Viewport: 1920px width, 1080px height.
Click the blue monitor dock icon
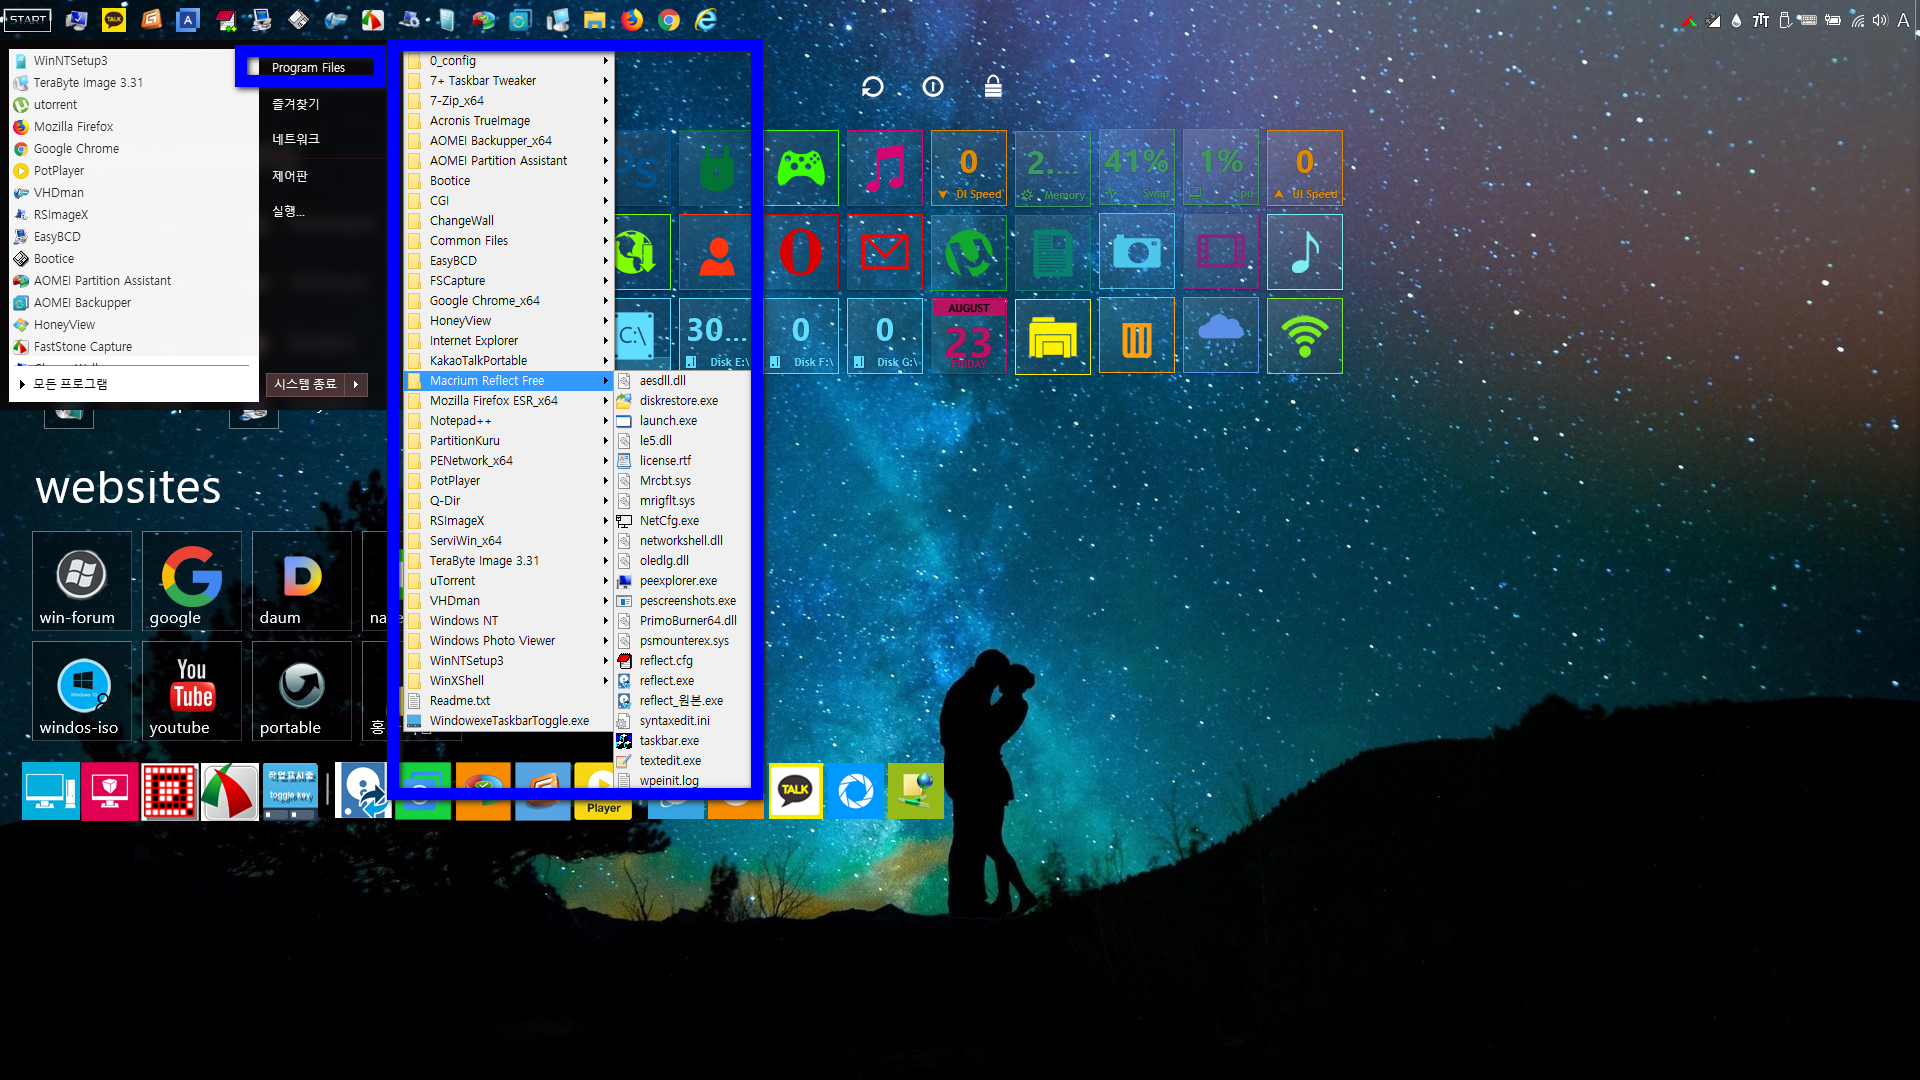coord(50,791)
